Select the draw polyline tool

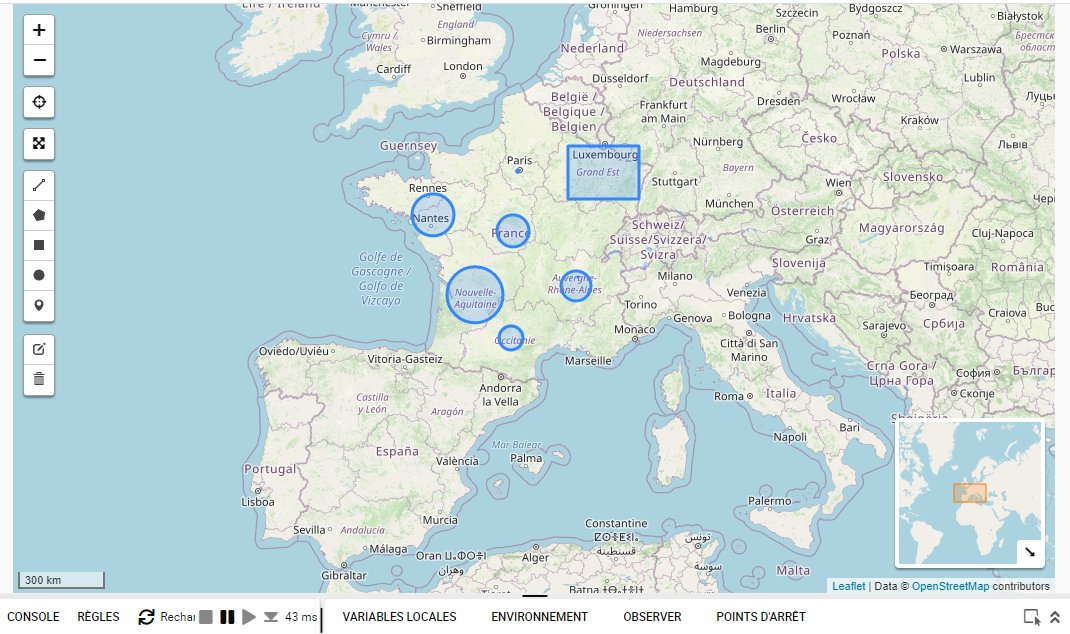coord(39,186)
